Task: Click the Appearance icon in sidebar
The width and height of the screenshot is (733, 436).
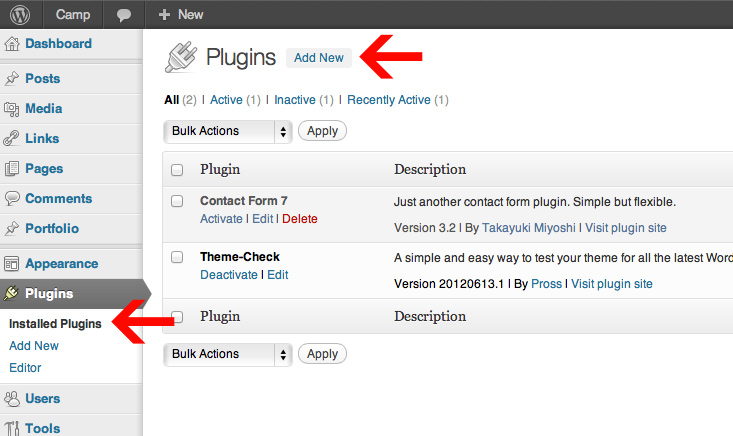Action: click(12, 264)
